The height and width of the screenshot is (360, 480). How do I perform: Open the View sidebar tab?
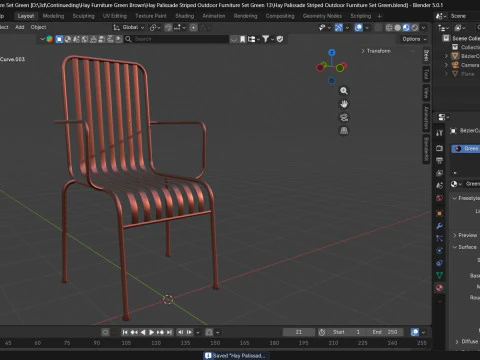pyautogui.click(x=426, y=93)
